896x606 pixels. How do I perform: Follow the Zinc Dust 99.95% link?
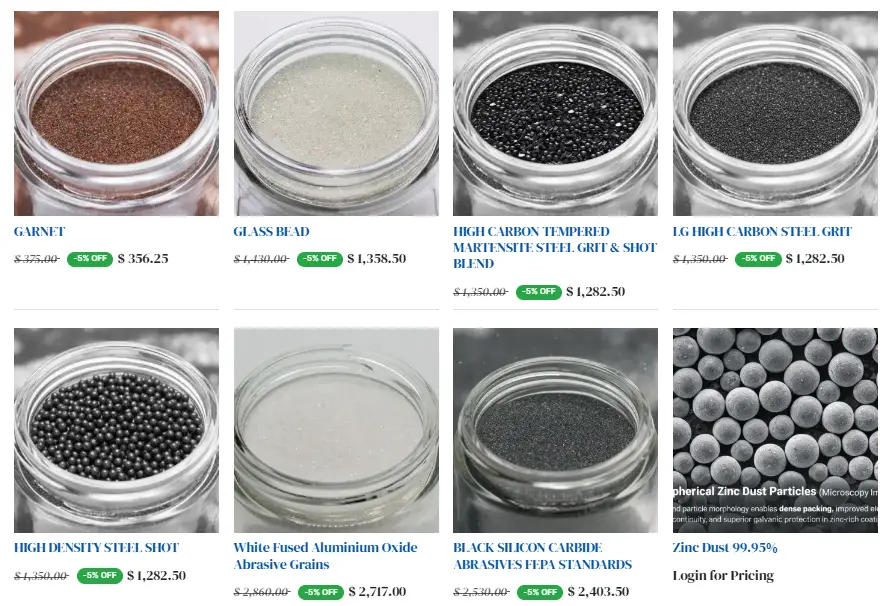coord(725,548)
